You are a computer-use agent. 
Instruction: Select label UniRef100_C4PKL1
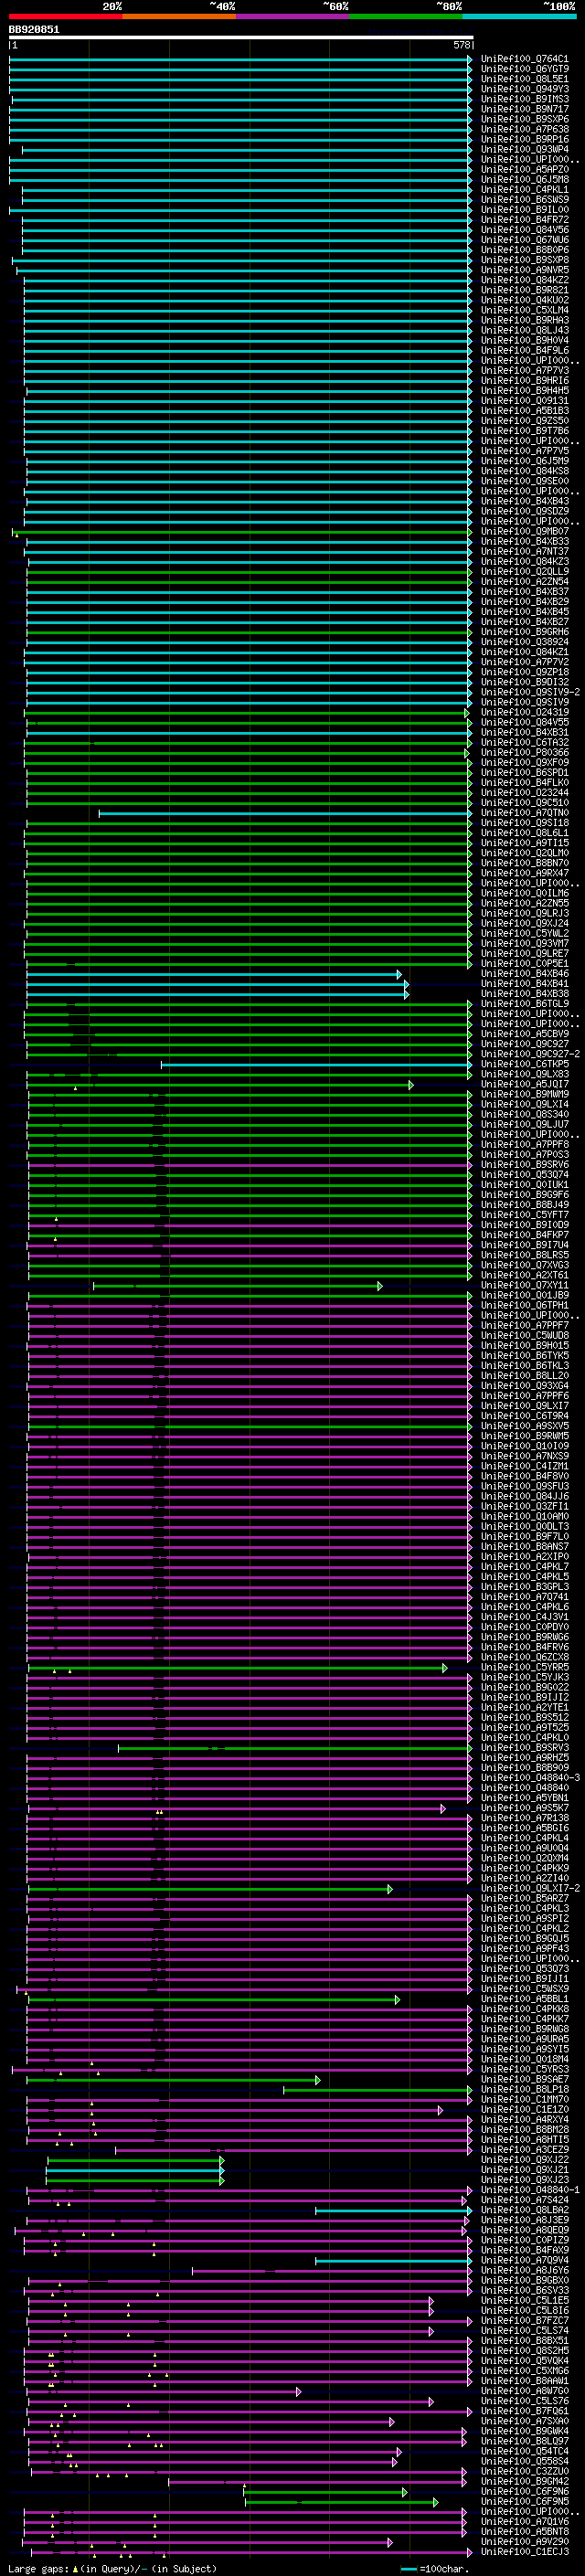(524, 190)
